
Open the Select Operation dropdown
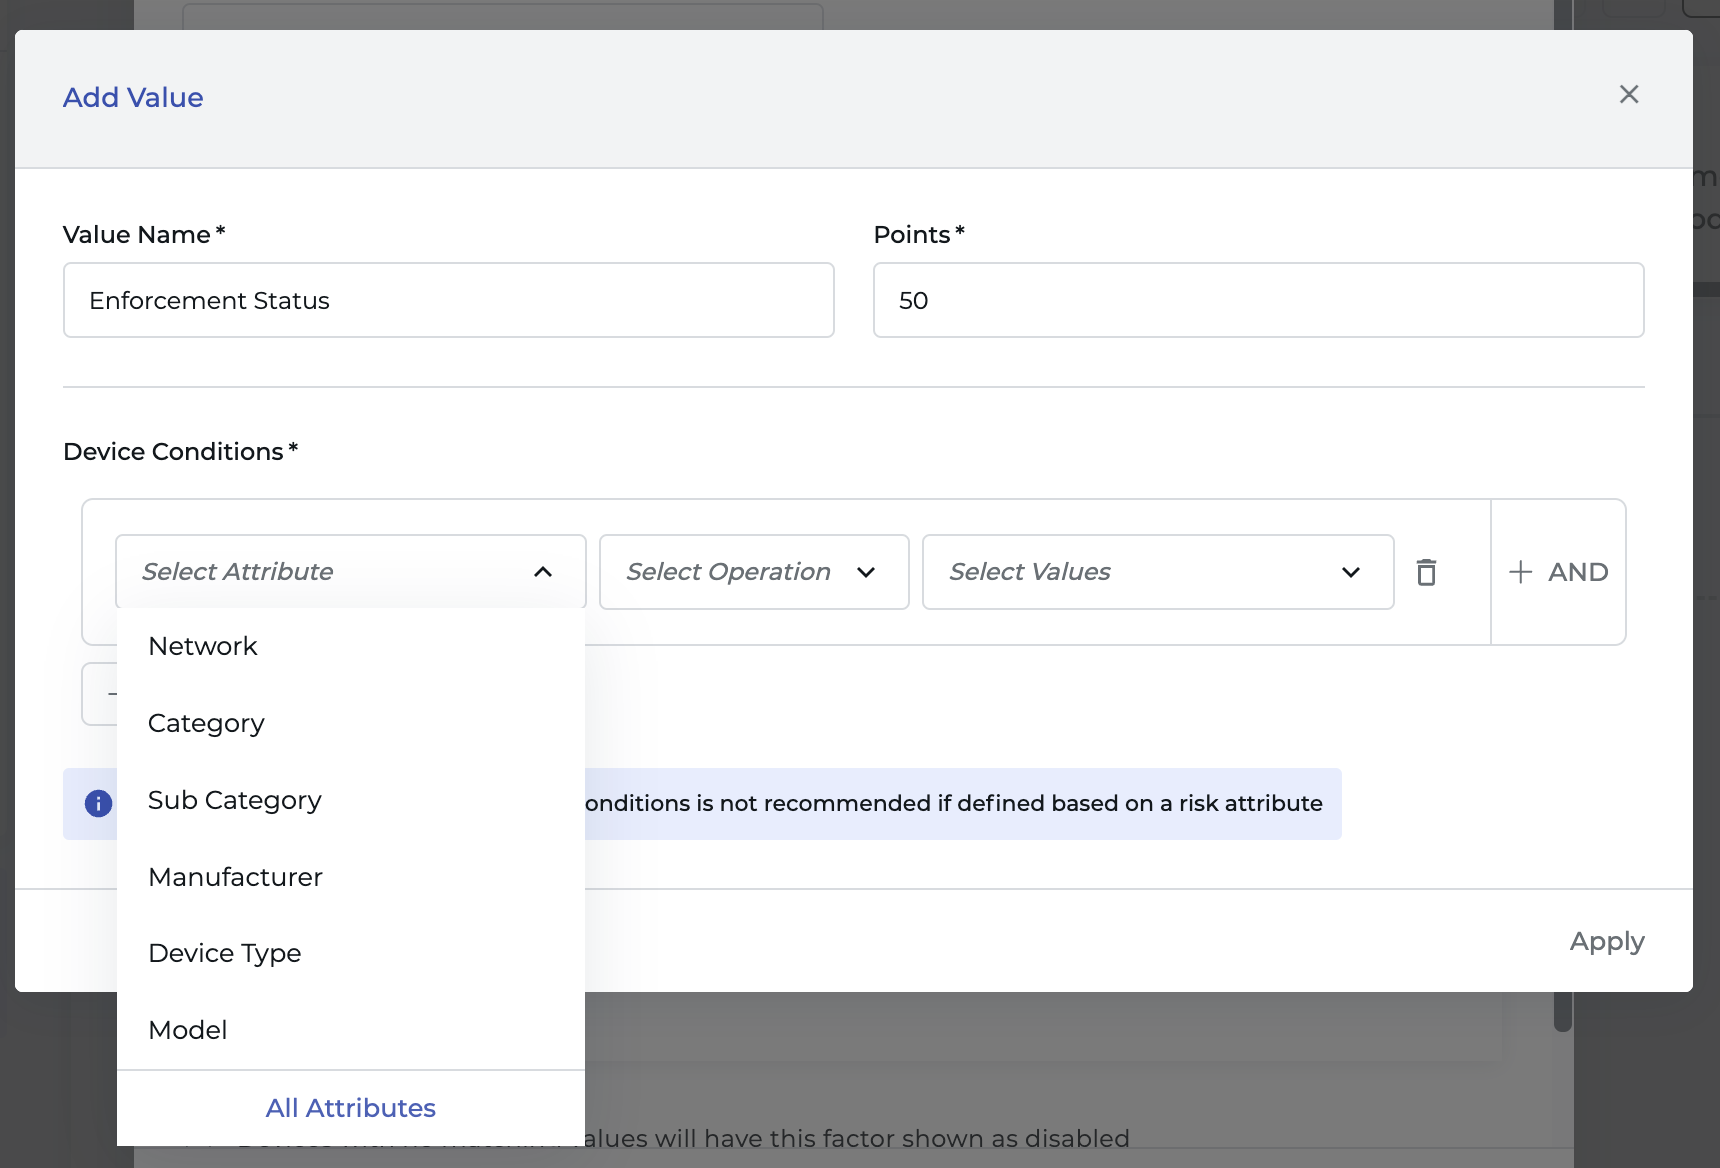pyautogui.click(x=753, y=572)
